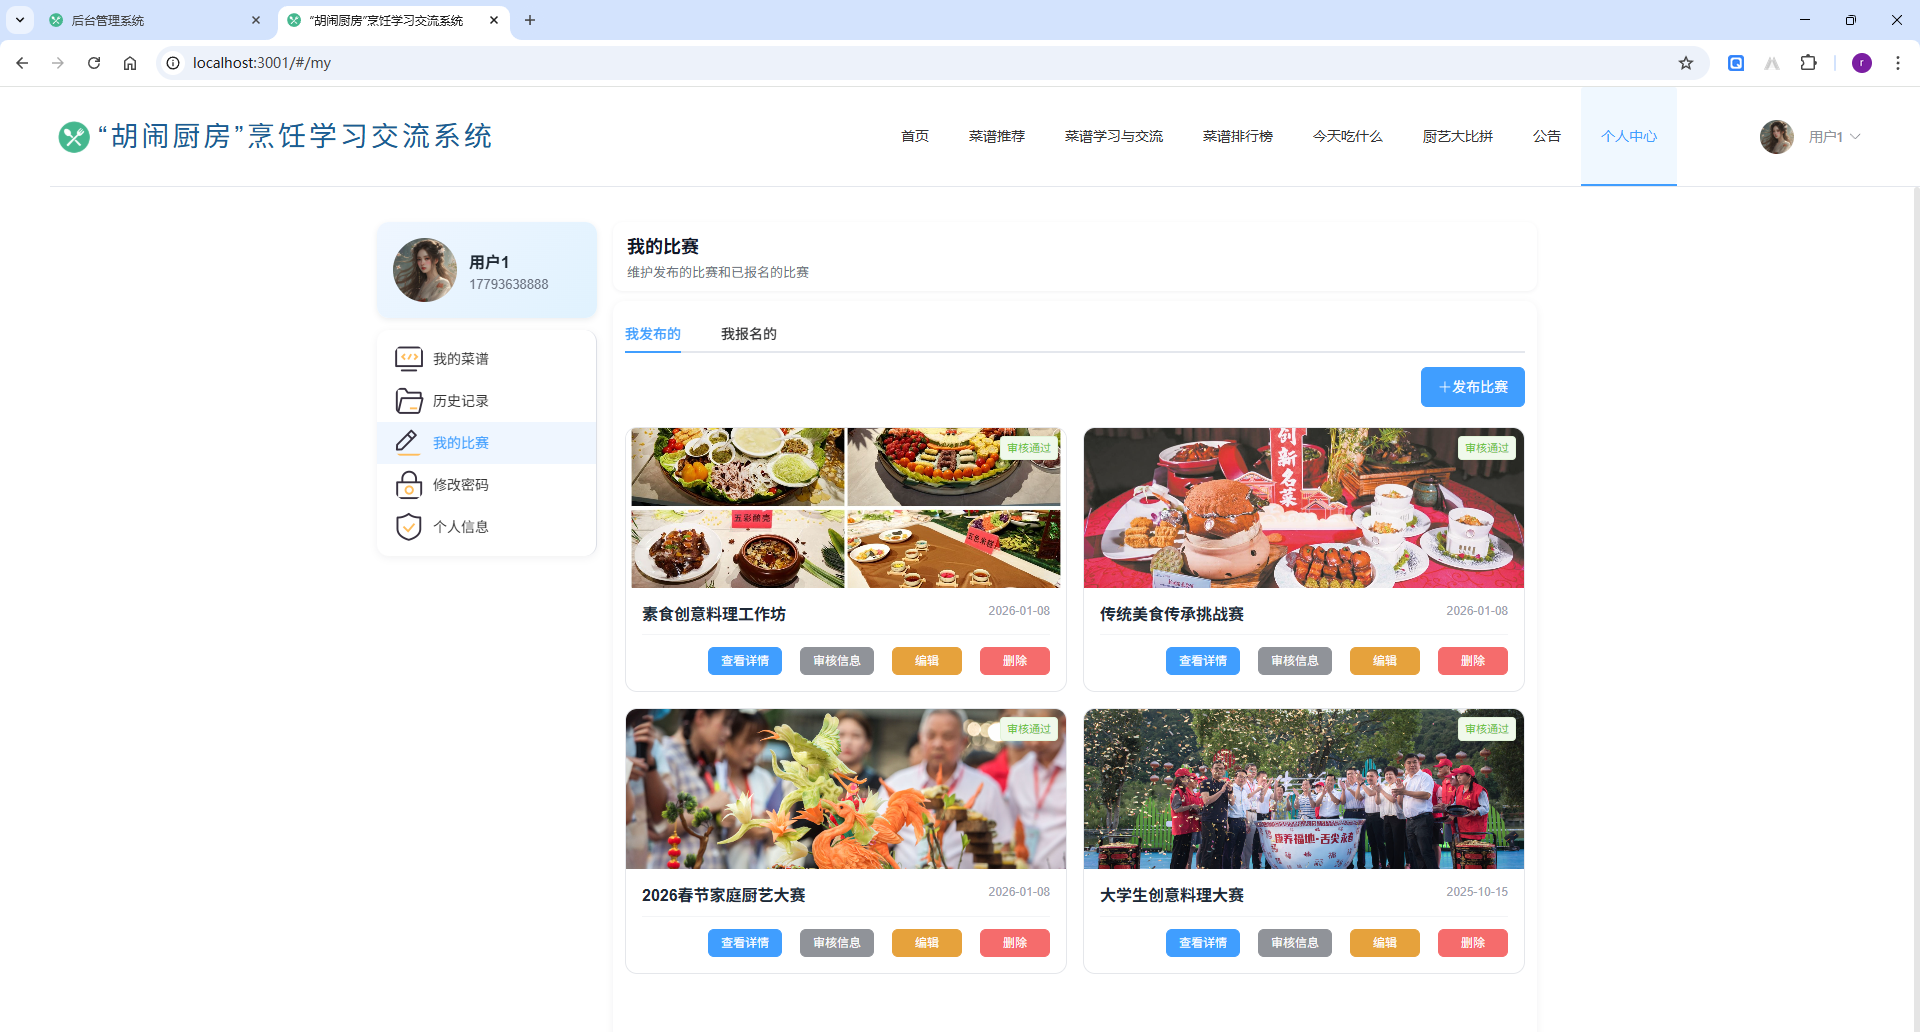
Task: Open 今天吃什么 navigation item
Action: click(x=1348, y=137)
